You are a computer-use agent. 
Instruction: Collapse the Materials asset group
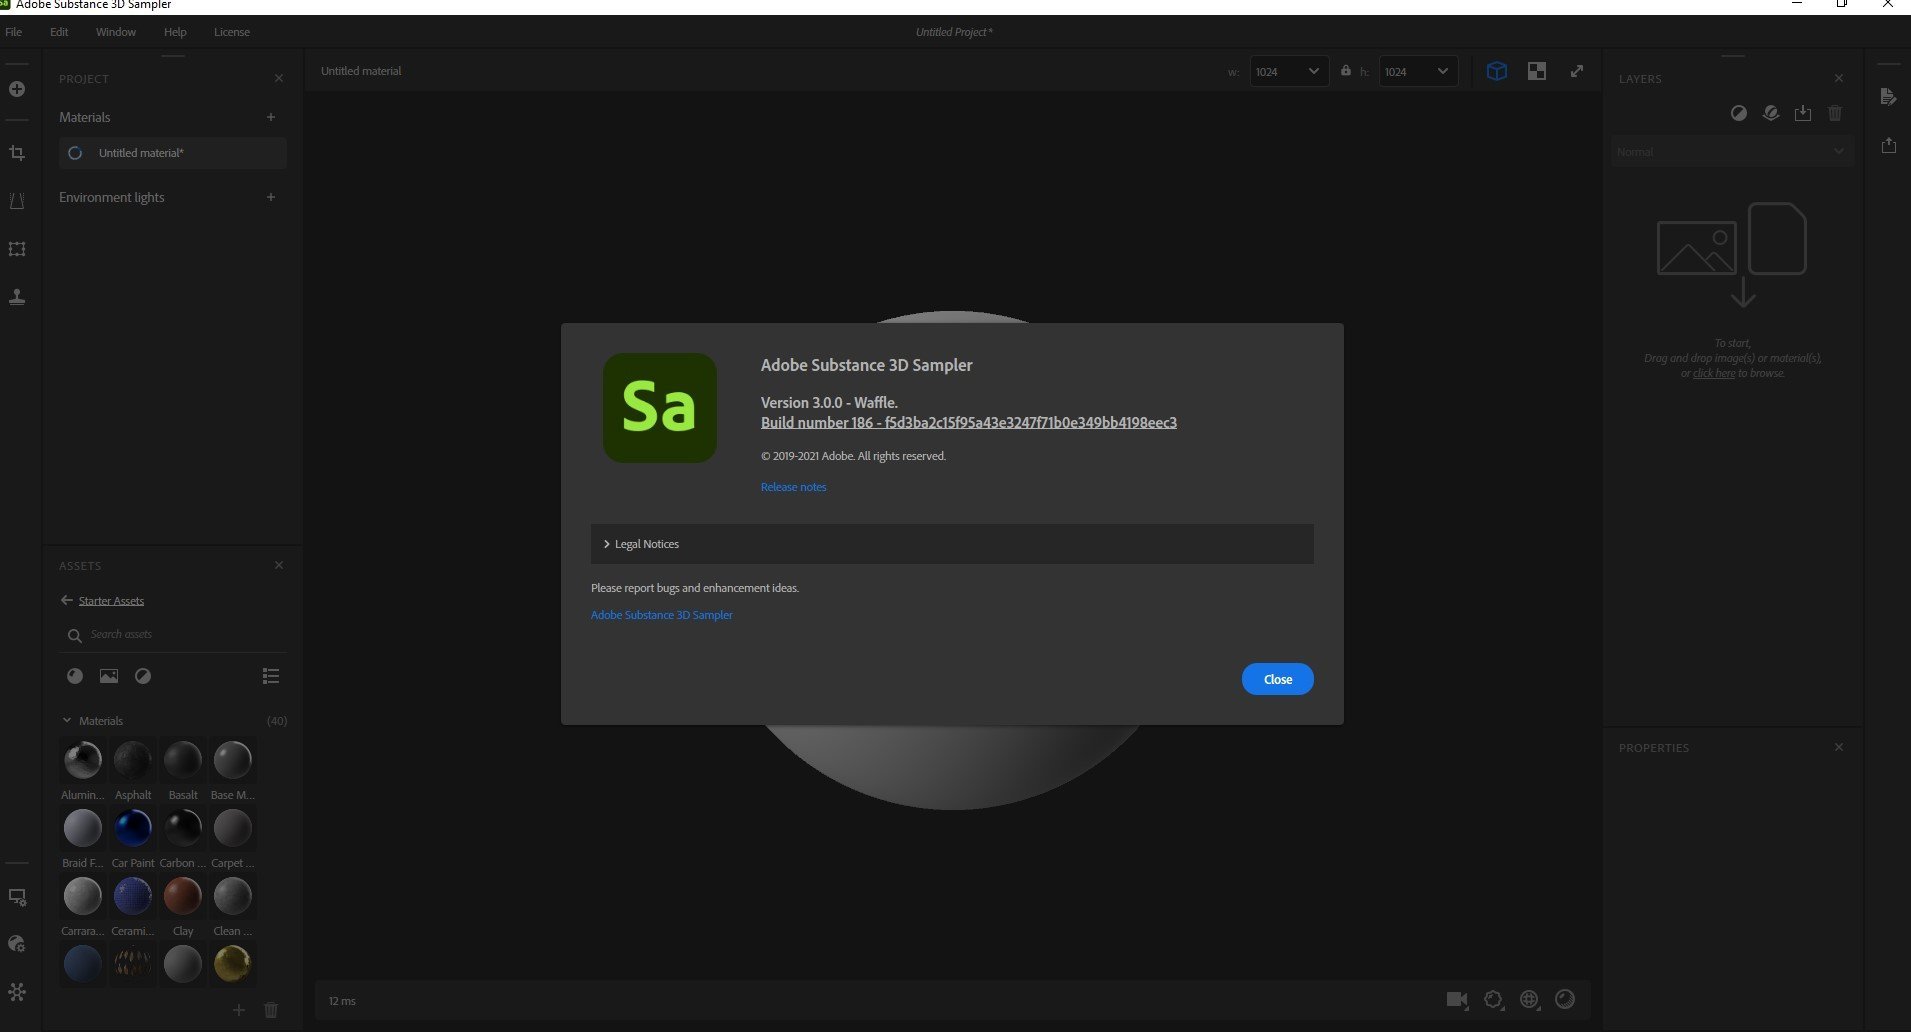point(67,720)
